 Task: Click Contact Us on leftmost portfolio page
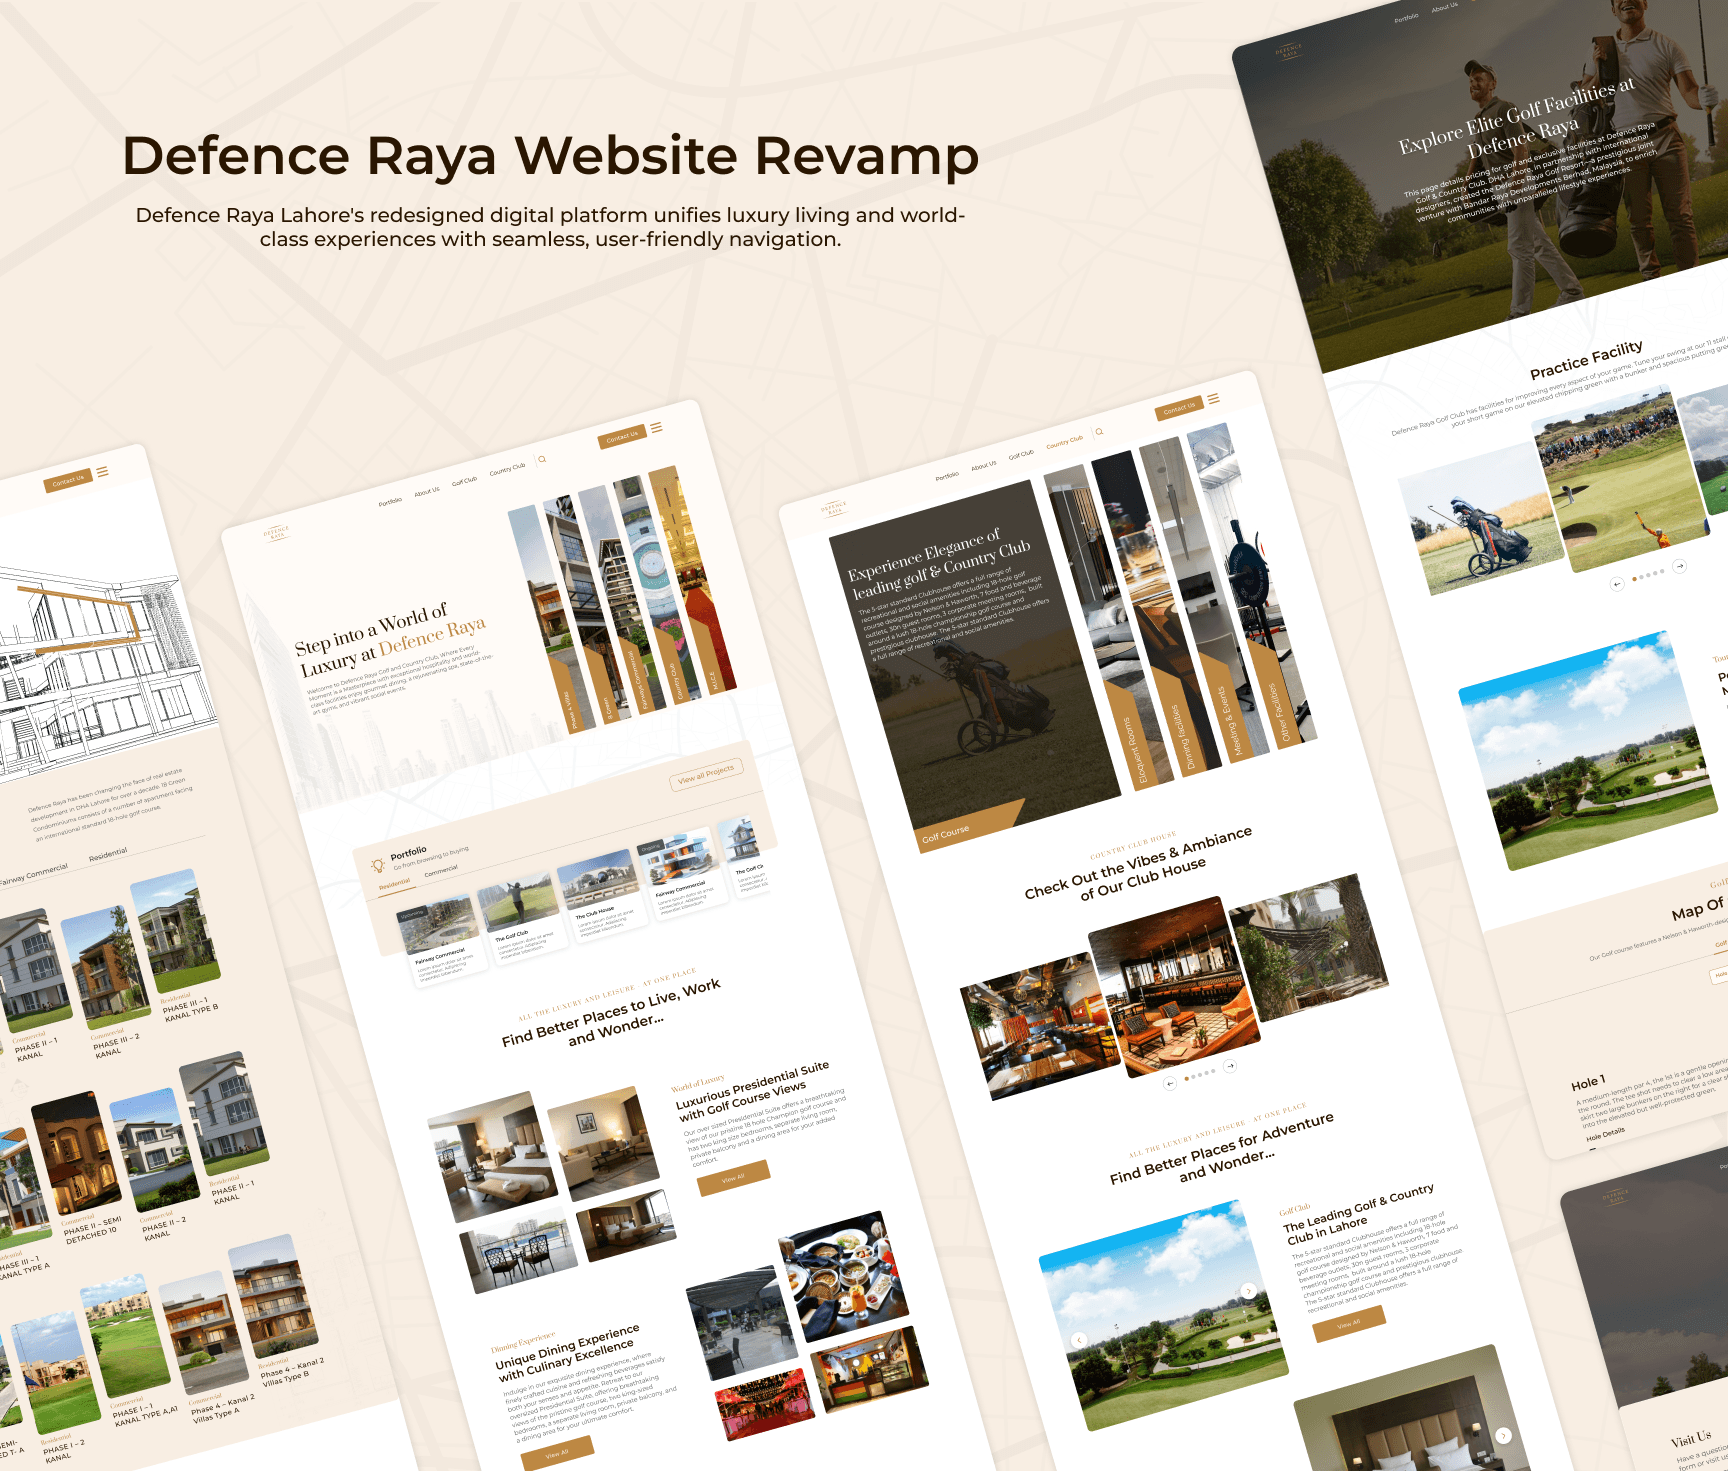(x=68, y=481)
